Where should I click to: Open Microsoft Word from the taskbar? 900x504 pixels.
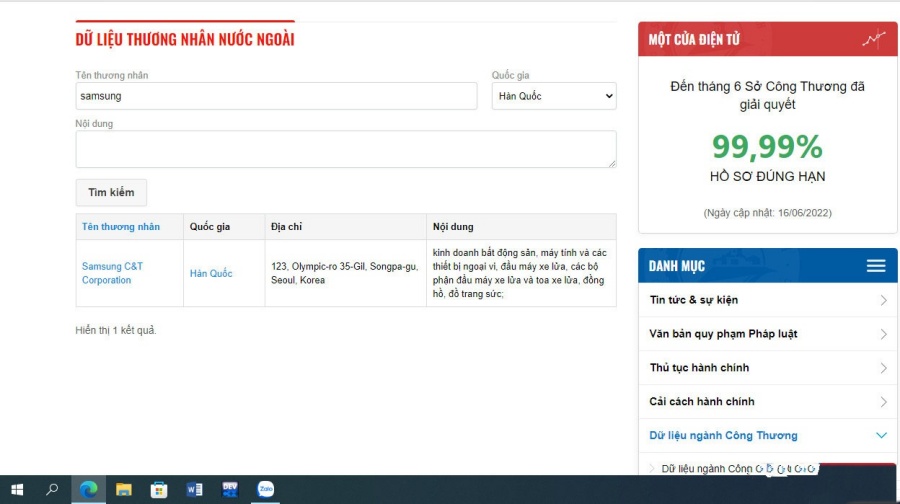194,489
